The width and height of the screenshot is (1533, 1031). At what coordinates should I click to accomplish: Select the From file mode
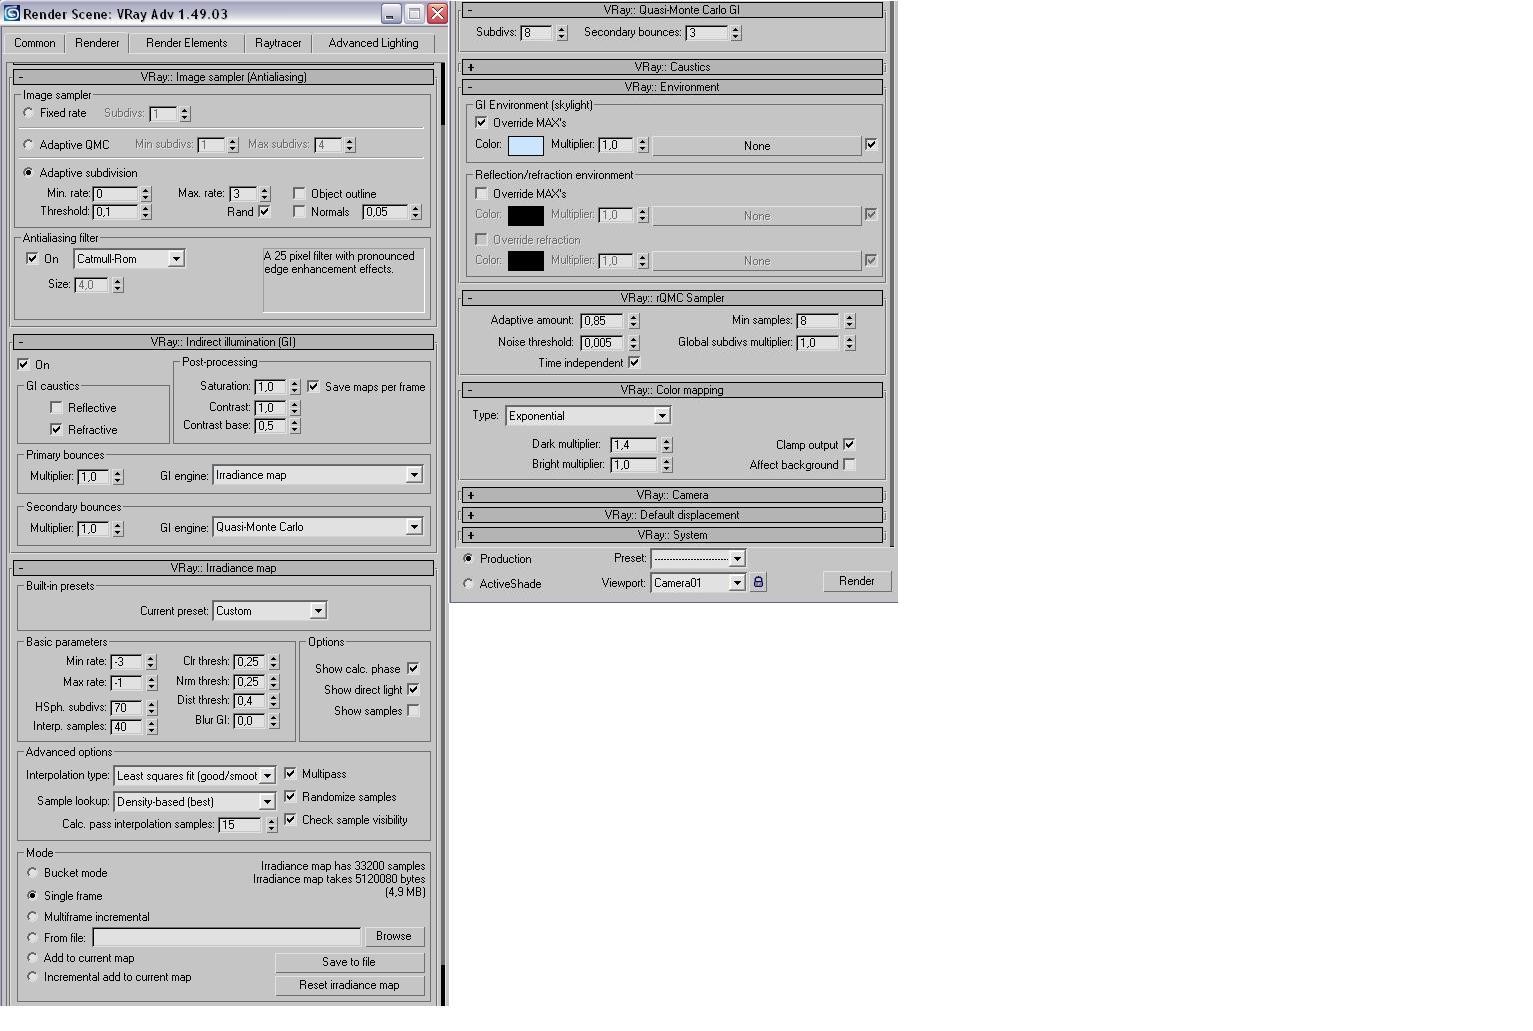point(33,937)
